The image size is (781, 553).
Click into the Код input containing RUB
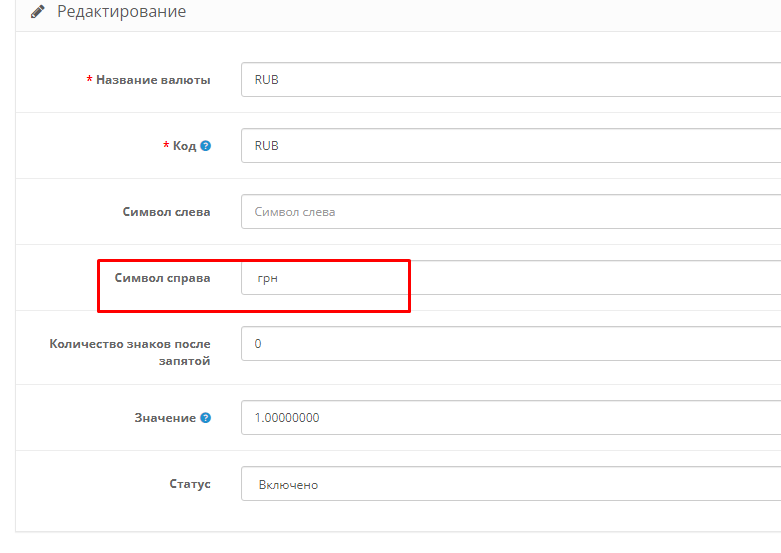pyautogui.click(x=510, y=146)
